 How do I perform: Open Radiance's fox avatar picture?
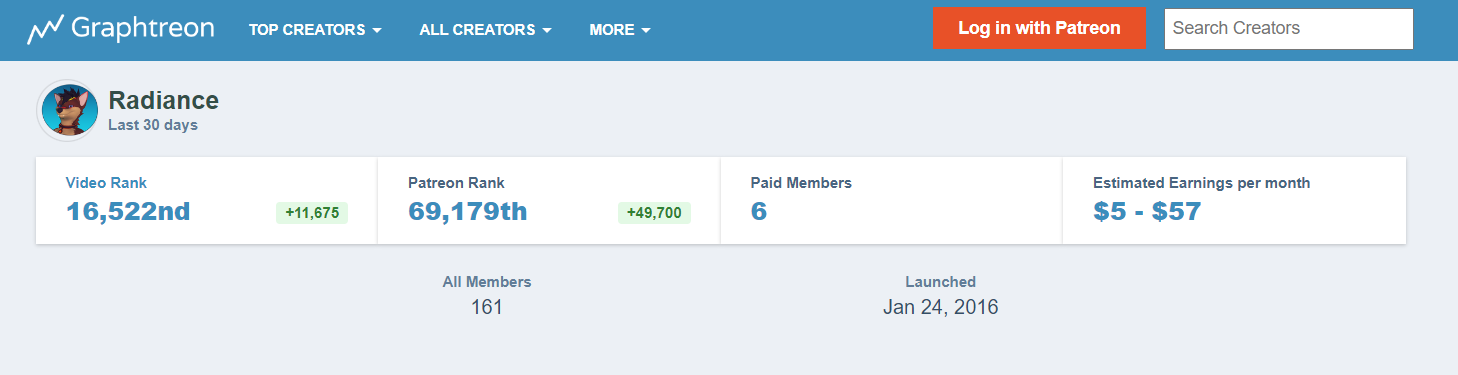(67, 110)
